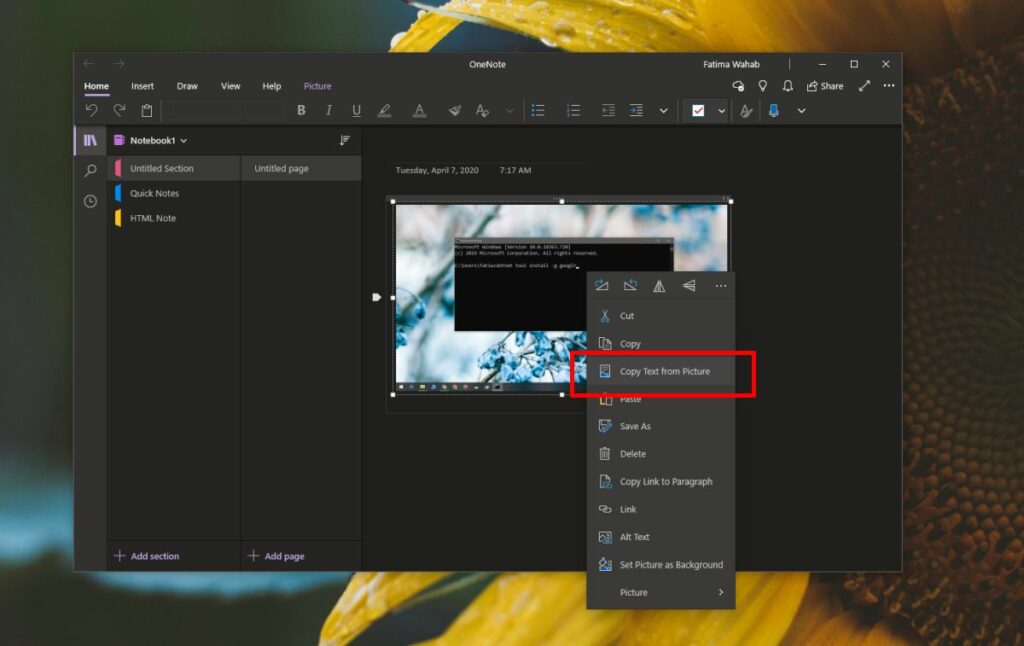Click the notifications bell icon

click(x=787, y=86)
